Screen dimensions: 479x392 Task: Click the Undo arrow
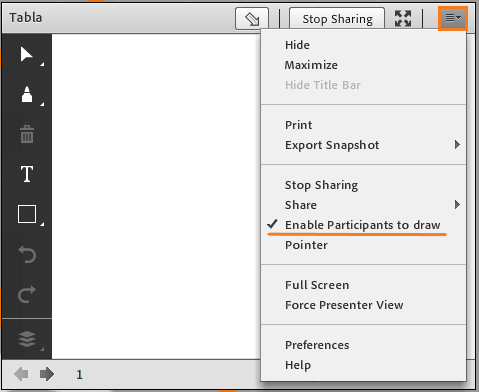[x=27, y=254]
